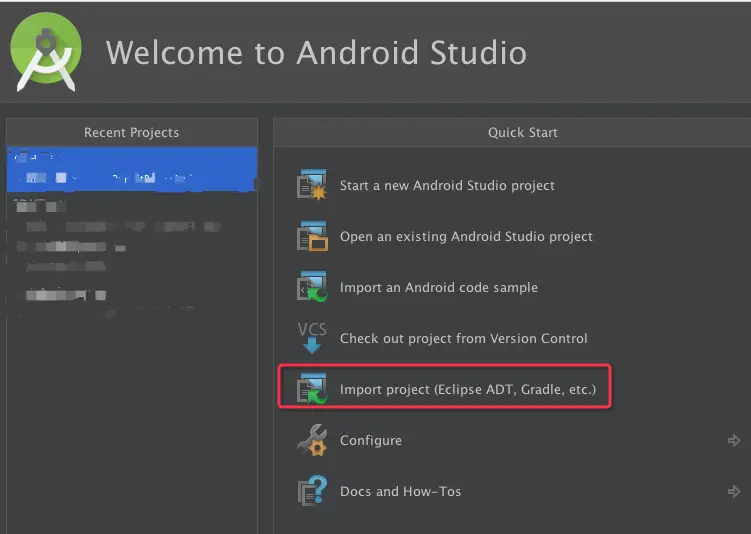Click the import Android code sample icon
This screenshot has width=751, height=534.
tap(312, 287)
